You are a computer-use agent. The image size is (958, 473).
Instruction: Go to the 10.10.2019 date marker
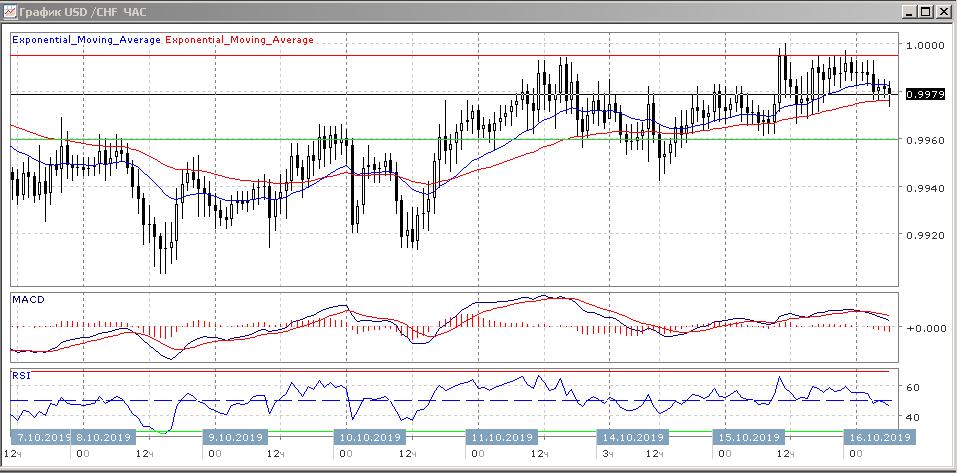click(x=370, y=438)
